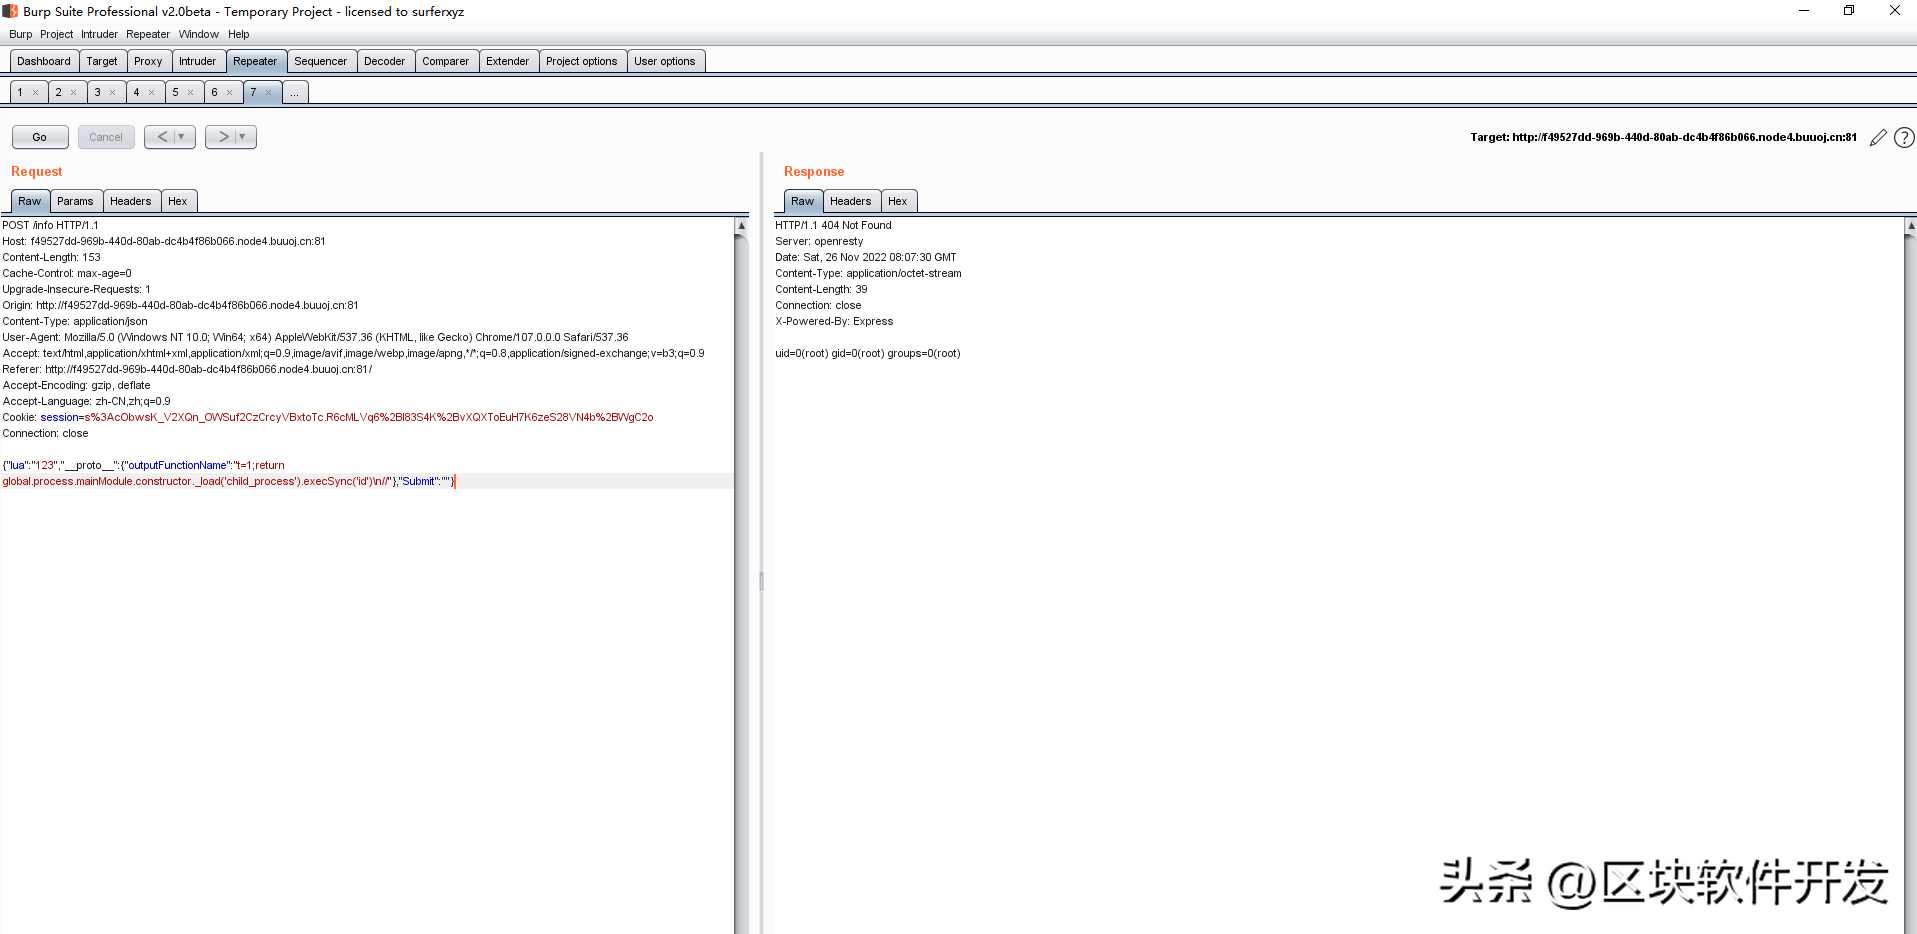Click the request pane scroll-up arrow

tap(741, 226)
